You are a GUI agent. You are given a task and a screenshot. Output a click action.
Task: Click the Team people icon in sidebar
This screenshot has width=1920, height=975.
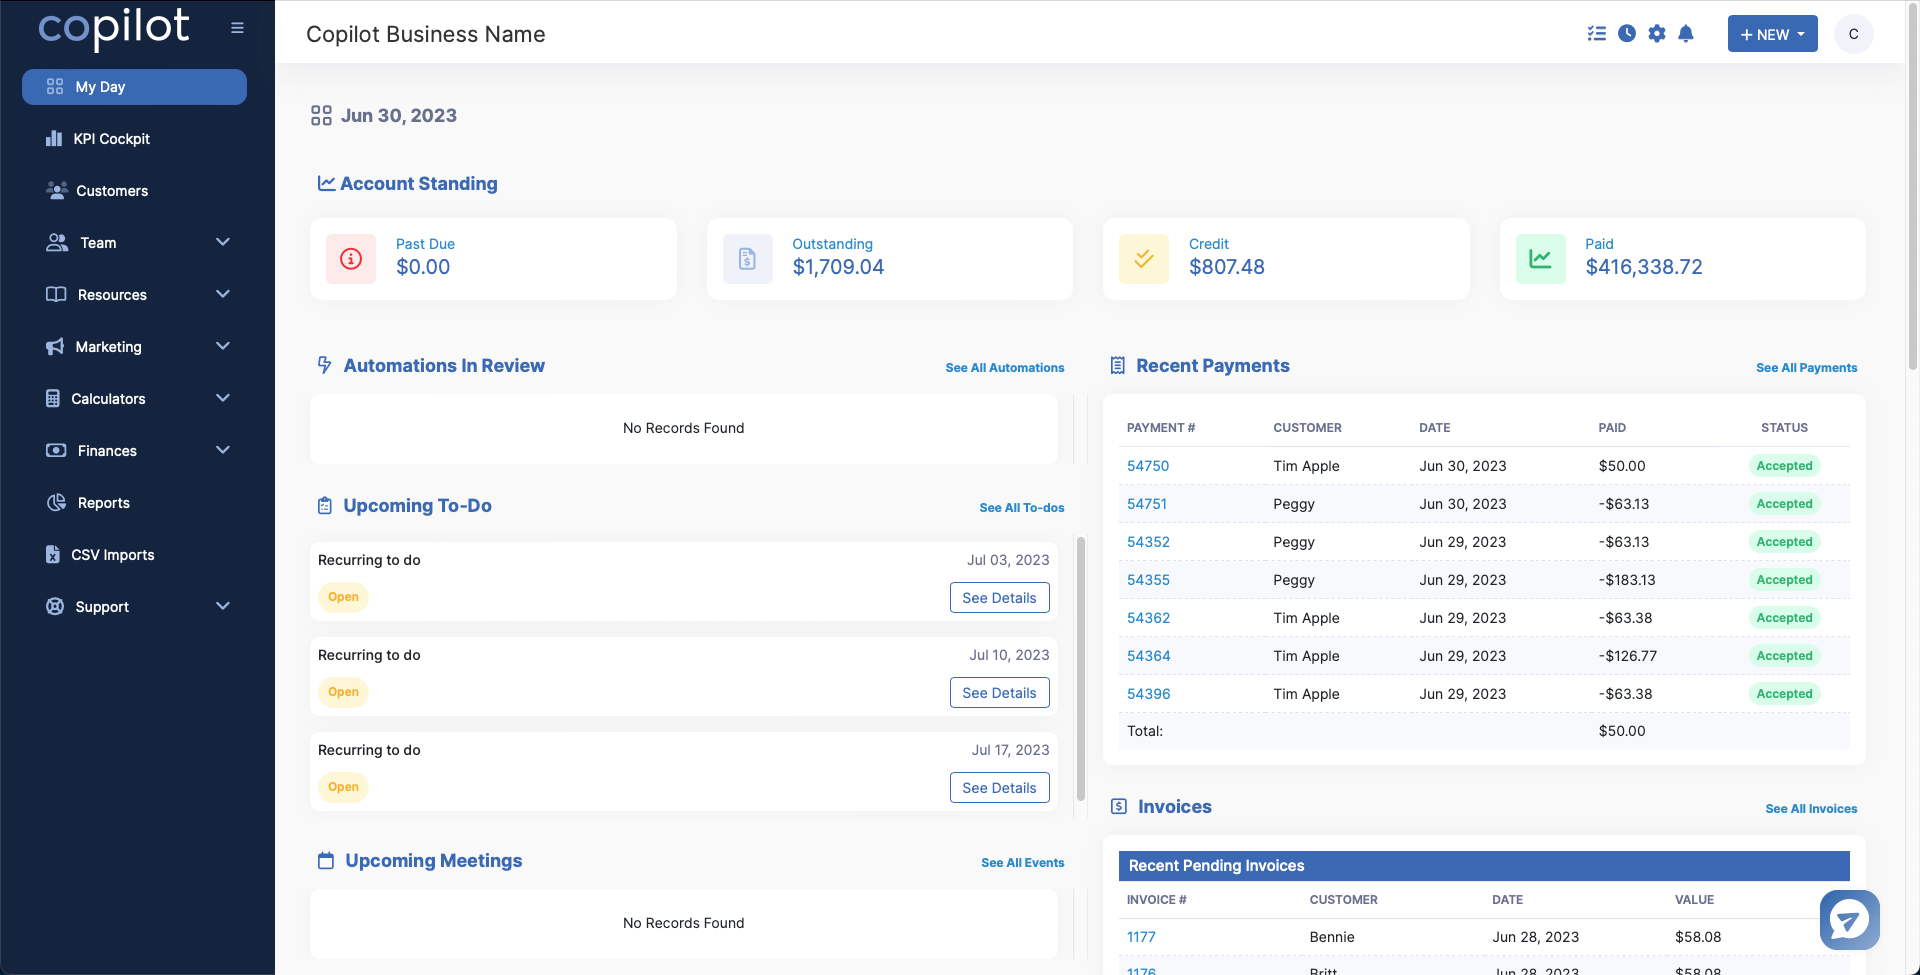pyautogui.click(x=58, y=242)
